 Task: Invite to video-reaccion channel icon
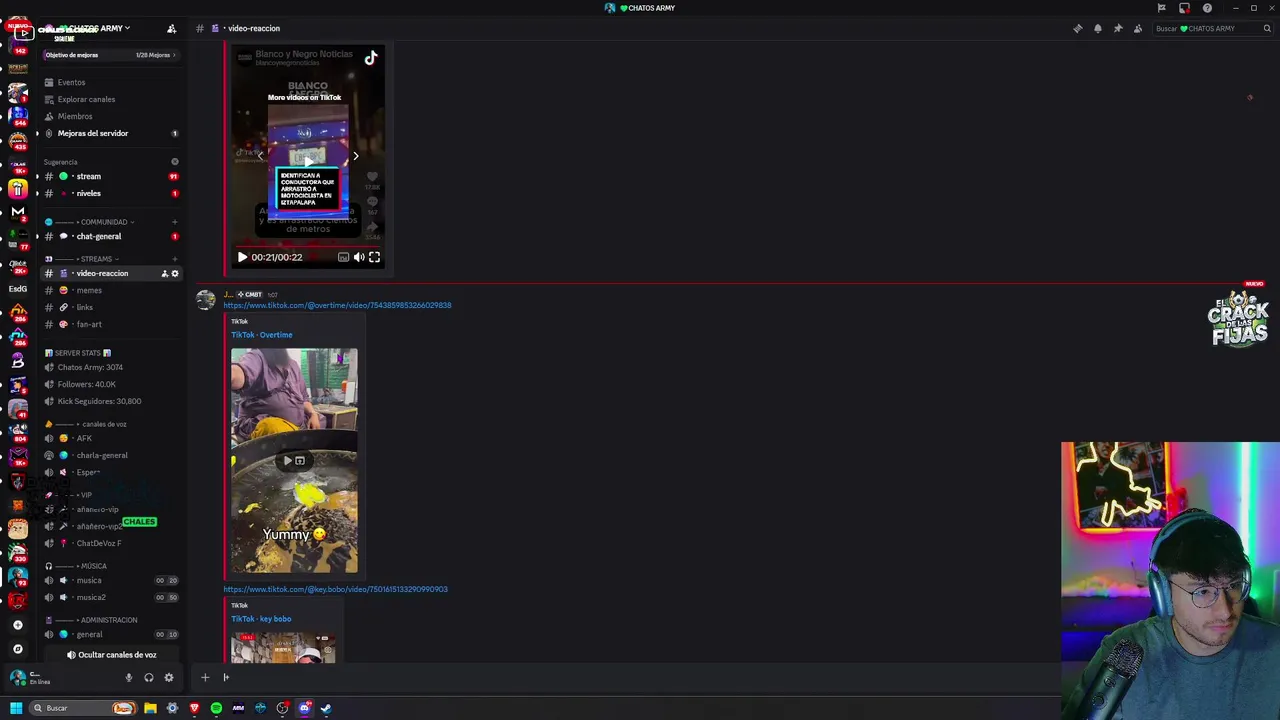click(165, 273)
